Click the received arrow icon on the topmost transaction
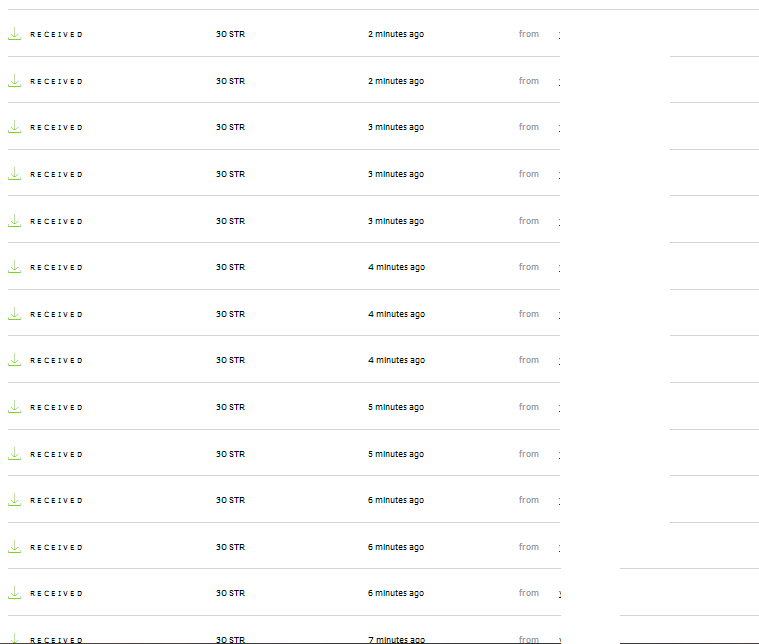The height and width of the screenshot is (644, 759). click(x=14, y=34)
